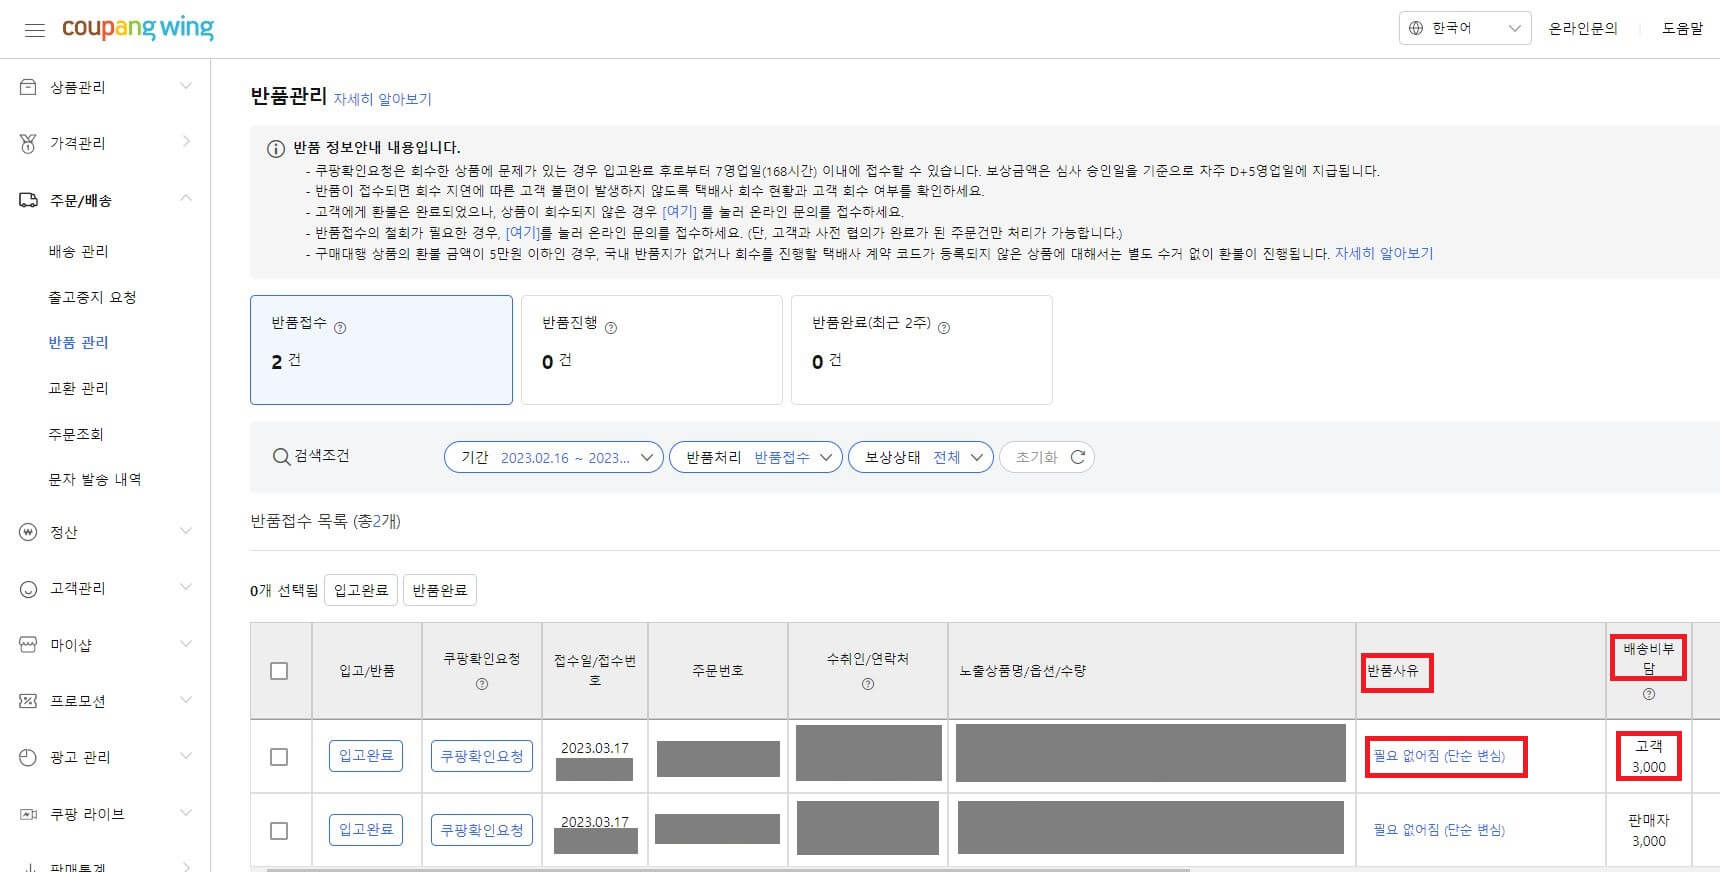Click the refresh icon in 초기화
This screenshot has height=872, width=1720.
(1078, 457)
